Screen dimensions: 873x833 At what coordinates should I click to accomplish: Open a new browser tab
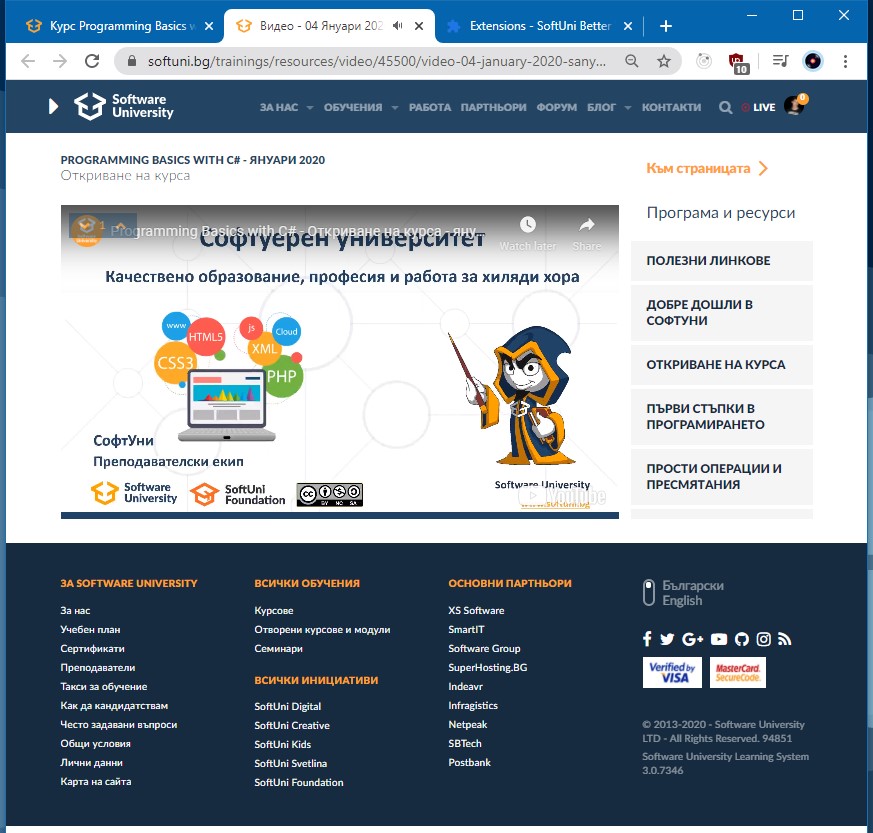click(x=665, y=26)
